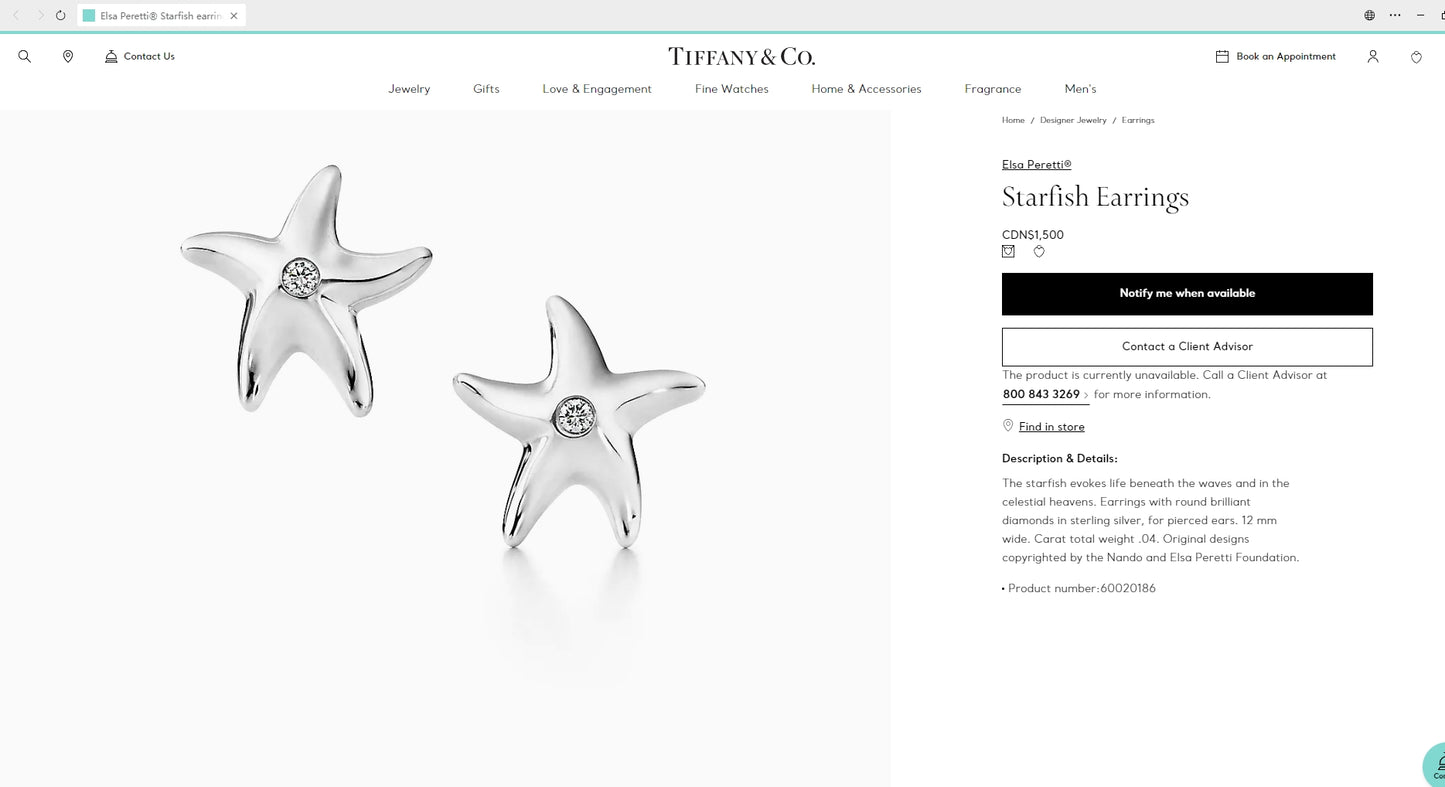Open the browser three-dot menu

click(x=1395, y=16)
